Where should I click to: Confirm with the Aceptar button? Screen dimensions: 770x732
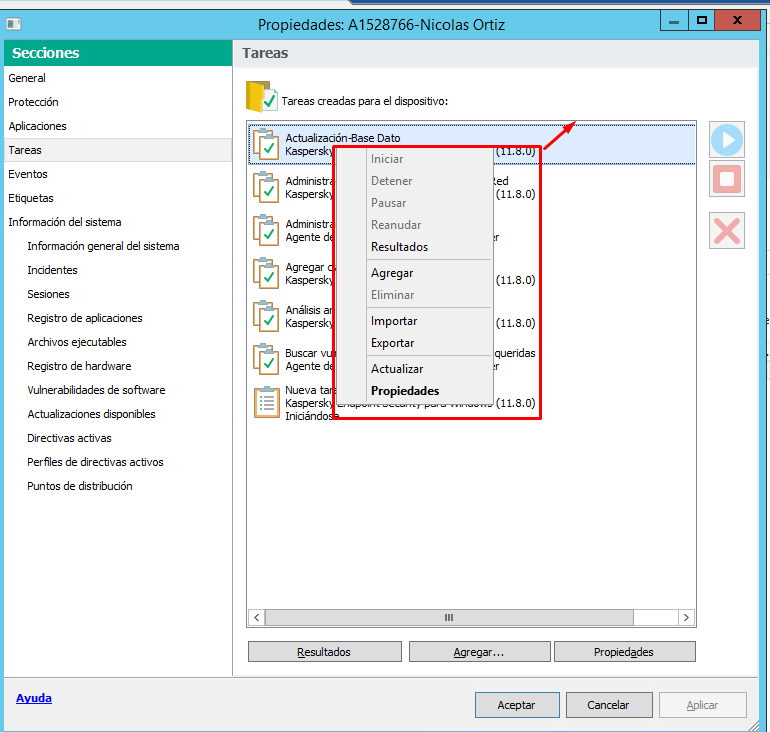517,705
